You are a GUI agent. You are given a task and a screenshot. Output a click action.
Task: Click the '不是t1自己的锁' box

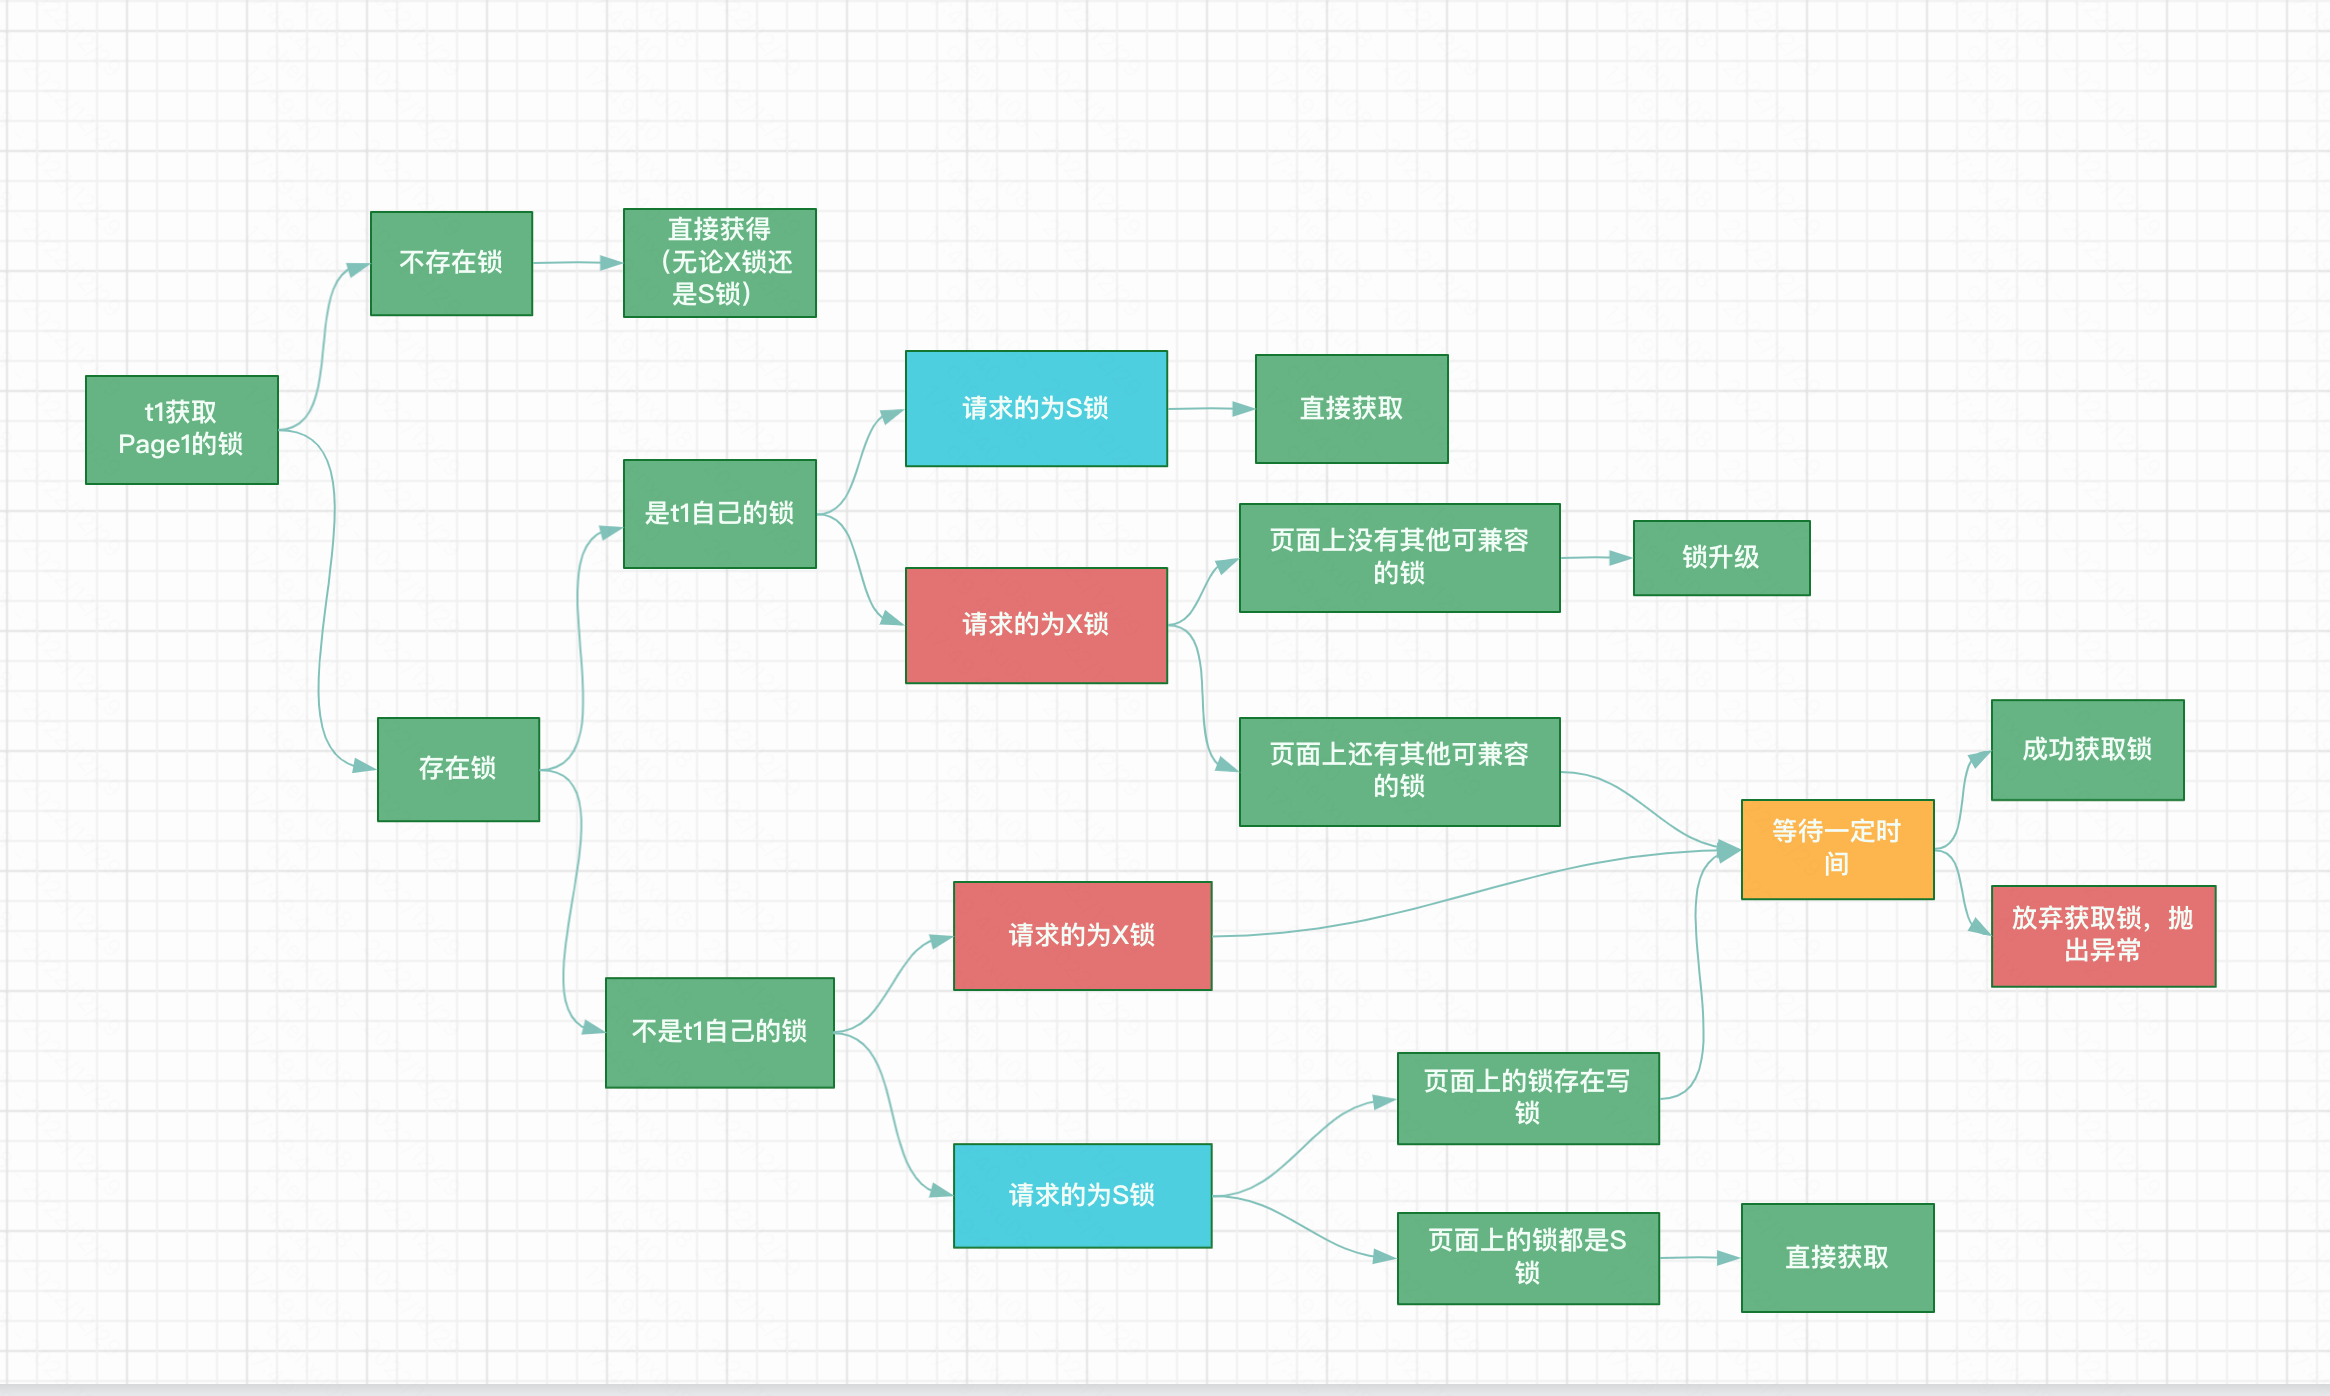(719, 1032)
